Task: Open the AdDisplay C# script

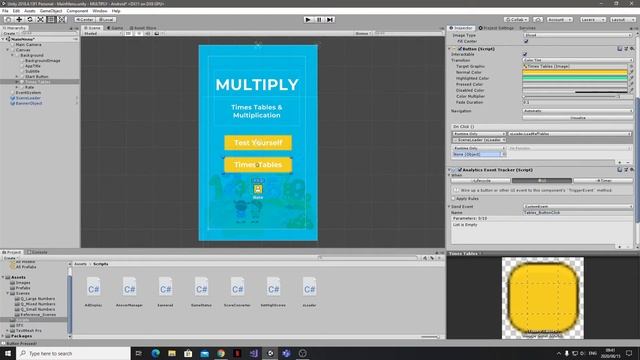Action: (x=93, y=291)
